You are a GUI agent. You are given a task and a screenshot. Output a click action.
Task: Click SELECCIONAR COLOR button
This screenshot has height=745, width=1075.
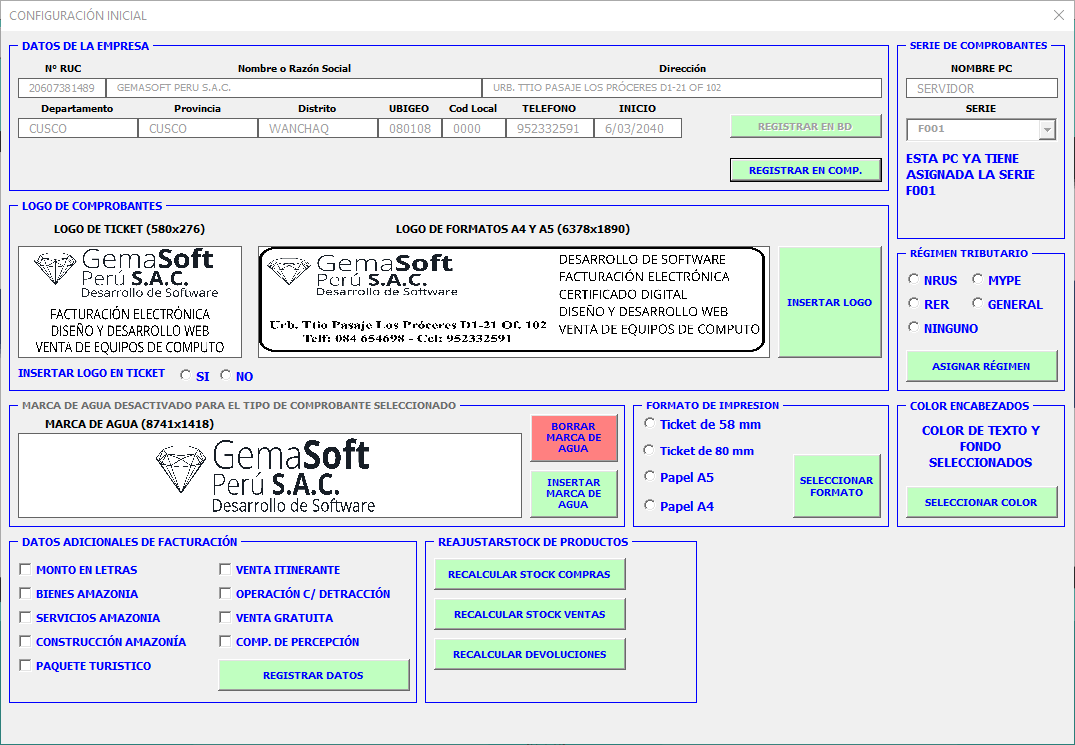980,502
